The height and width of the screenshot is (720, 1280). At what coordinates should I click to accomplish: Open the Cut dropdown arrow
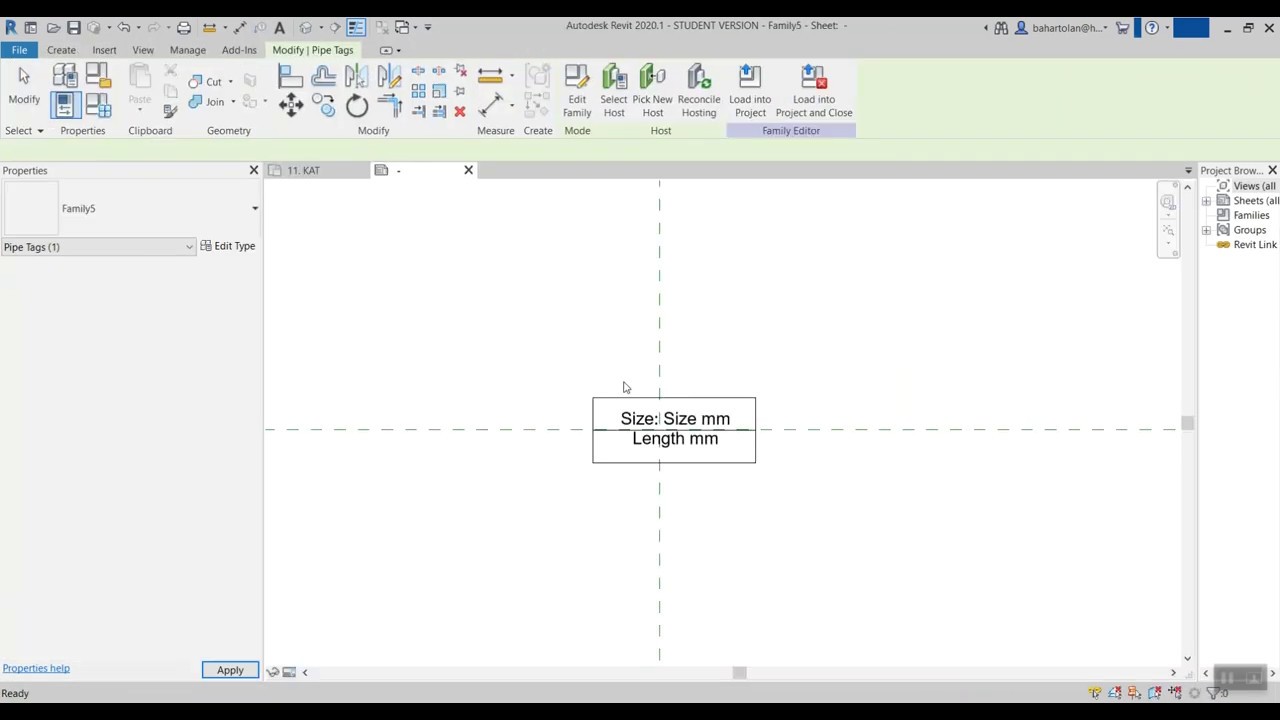[x=231, y=82]
